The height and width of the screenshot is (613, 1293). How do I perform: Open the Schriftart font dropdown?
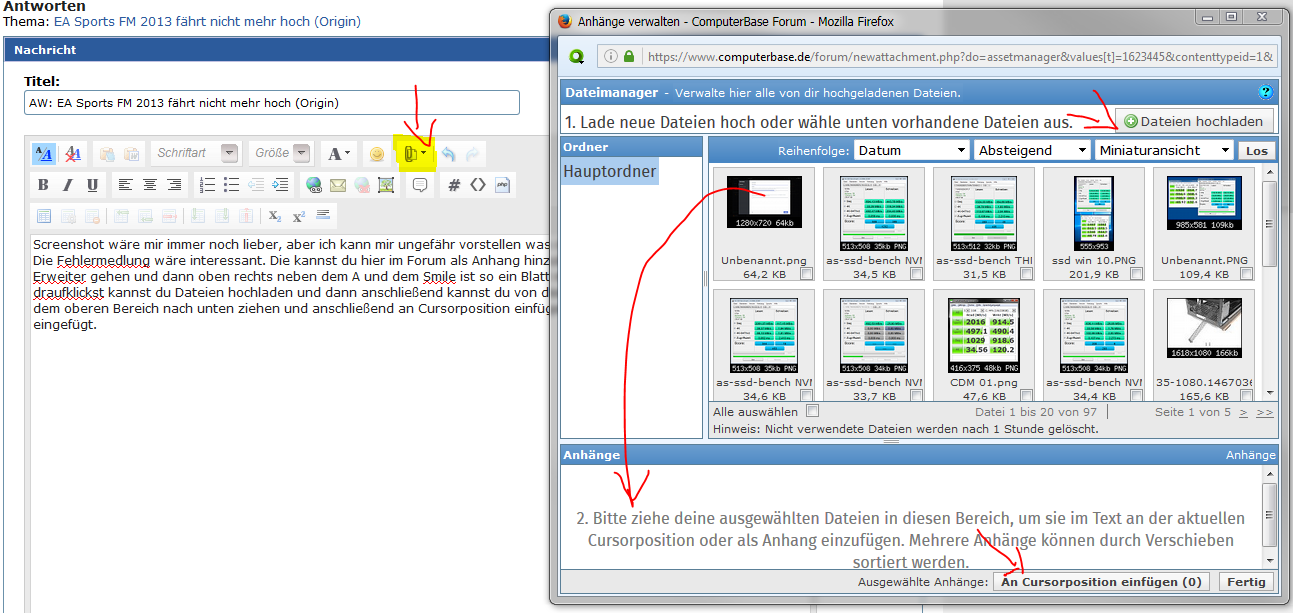tap(196, 153)
